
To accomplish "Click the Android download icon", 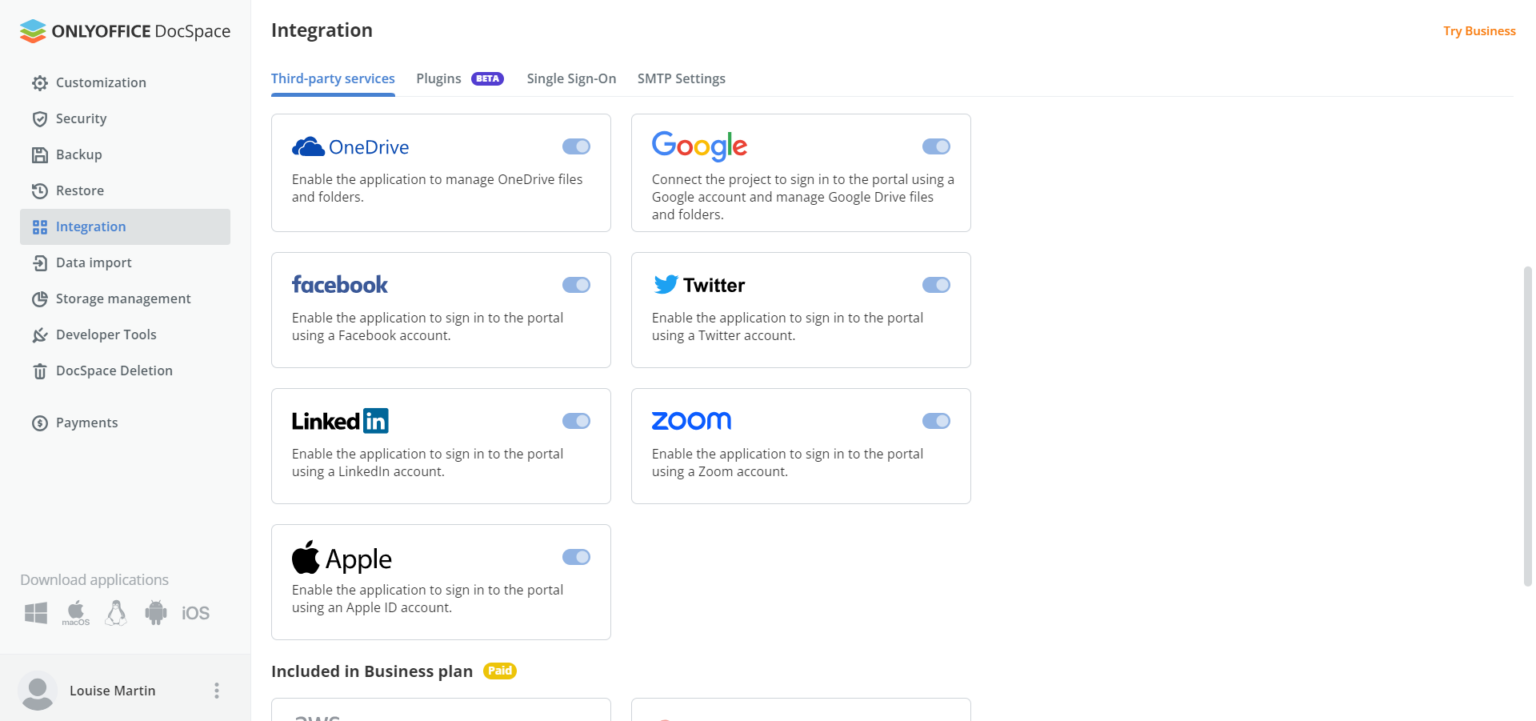I will pyautogui.click(x=156, y=613).
